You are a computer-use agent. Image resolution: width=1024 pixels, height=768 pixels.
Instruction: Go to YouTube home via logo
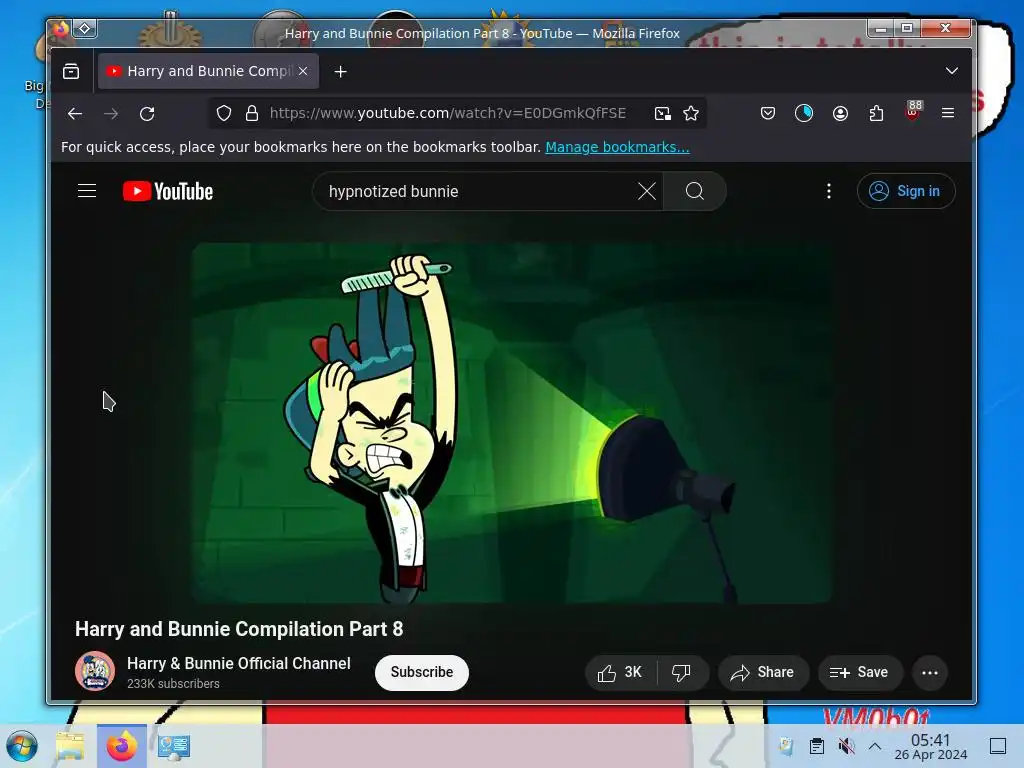pos(168,191)
